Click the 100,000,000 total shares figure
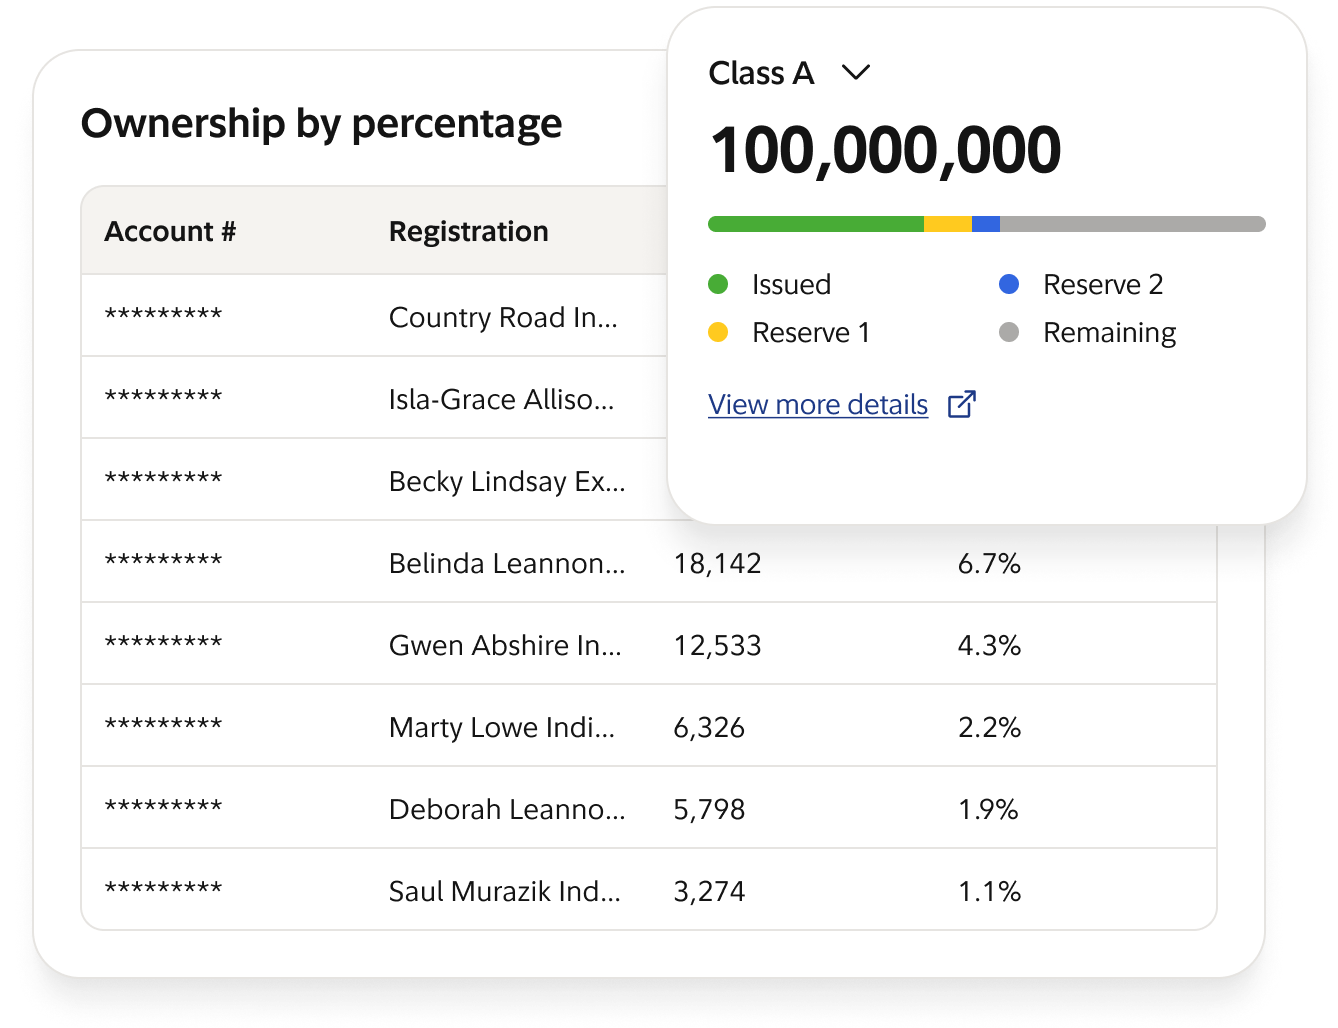This screenshot has width=1338, height=1028. [x=885, y=151]
